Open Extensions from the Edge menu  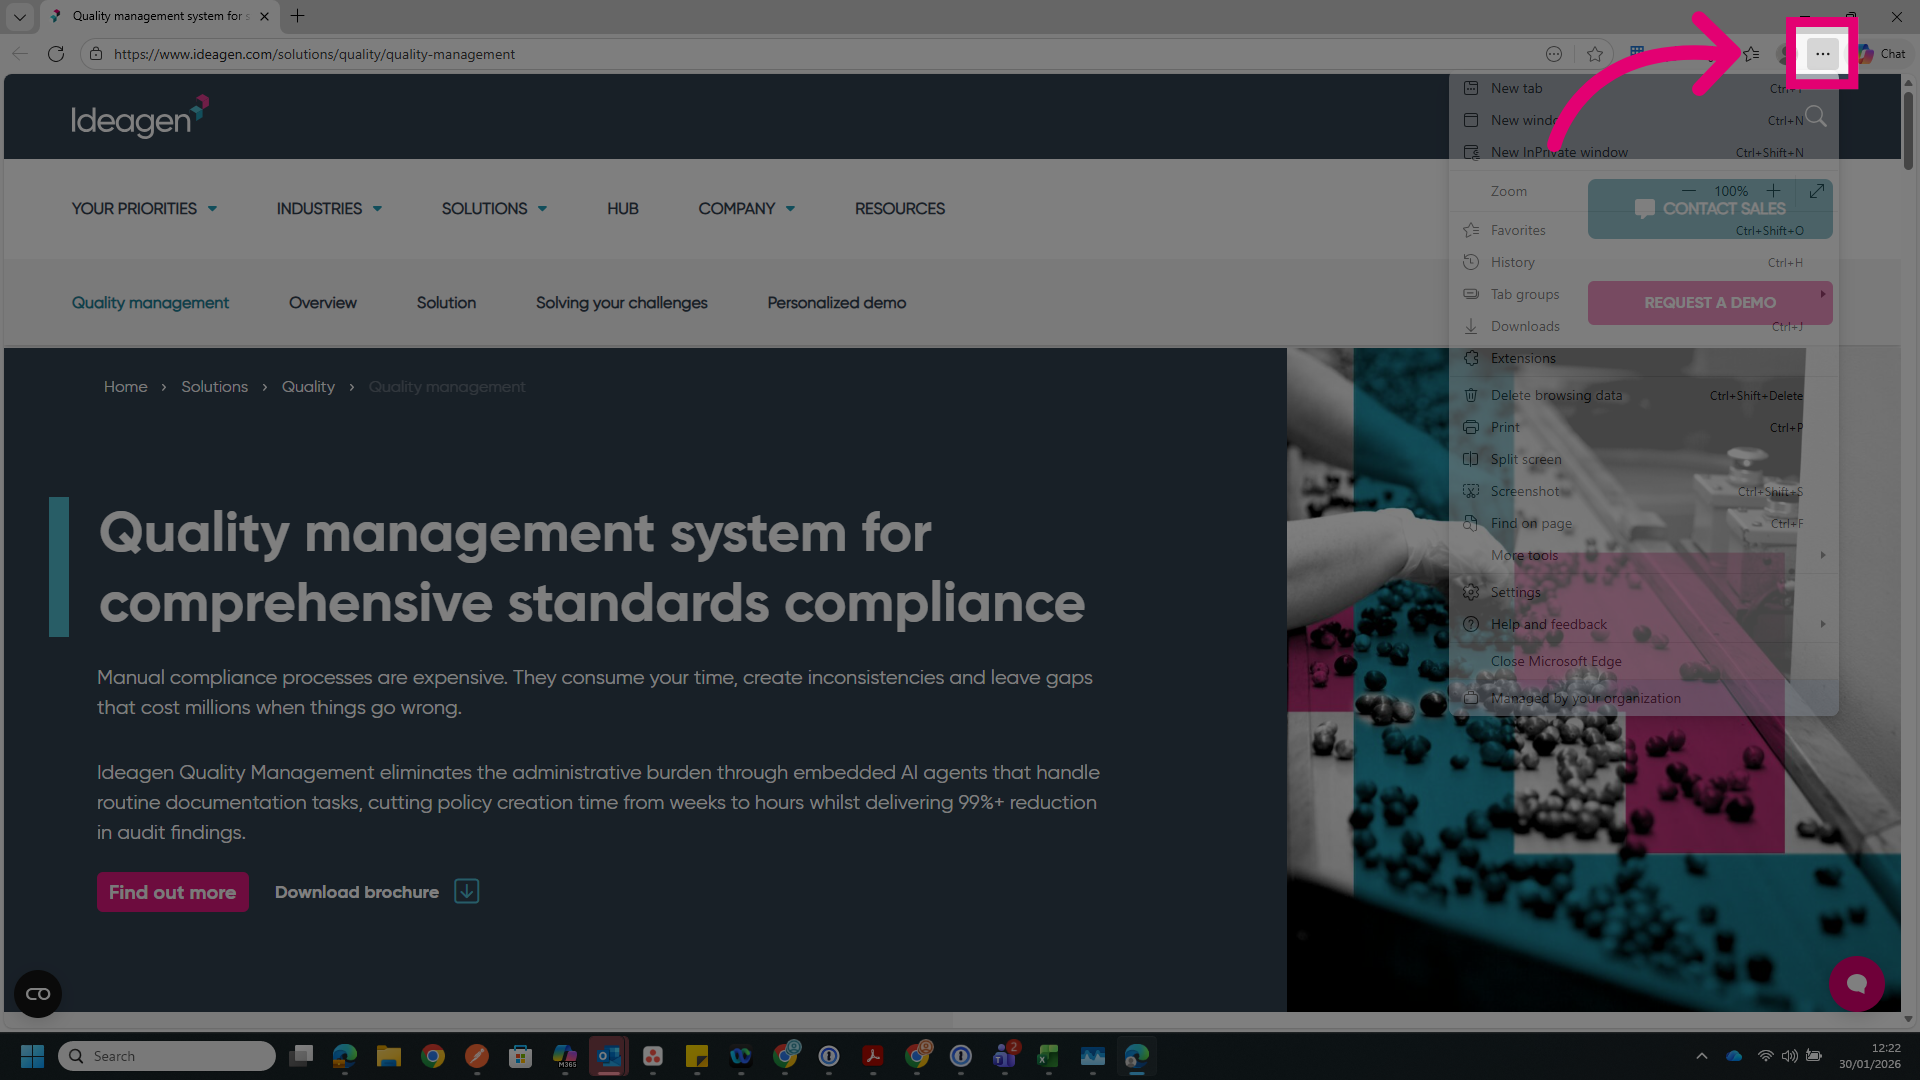(1643, 358)
